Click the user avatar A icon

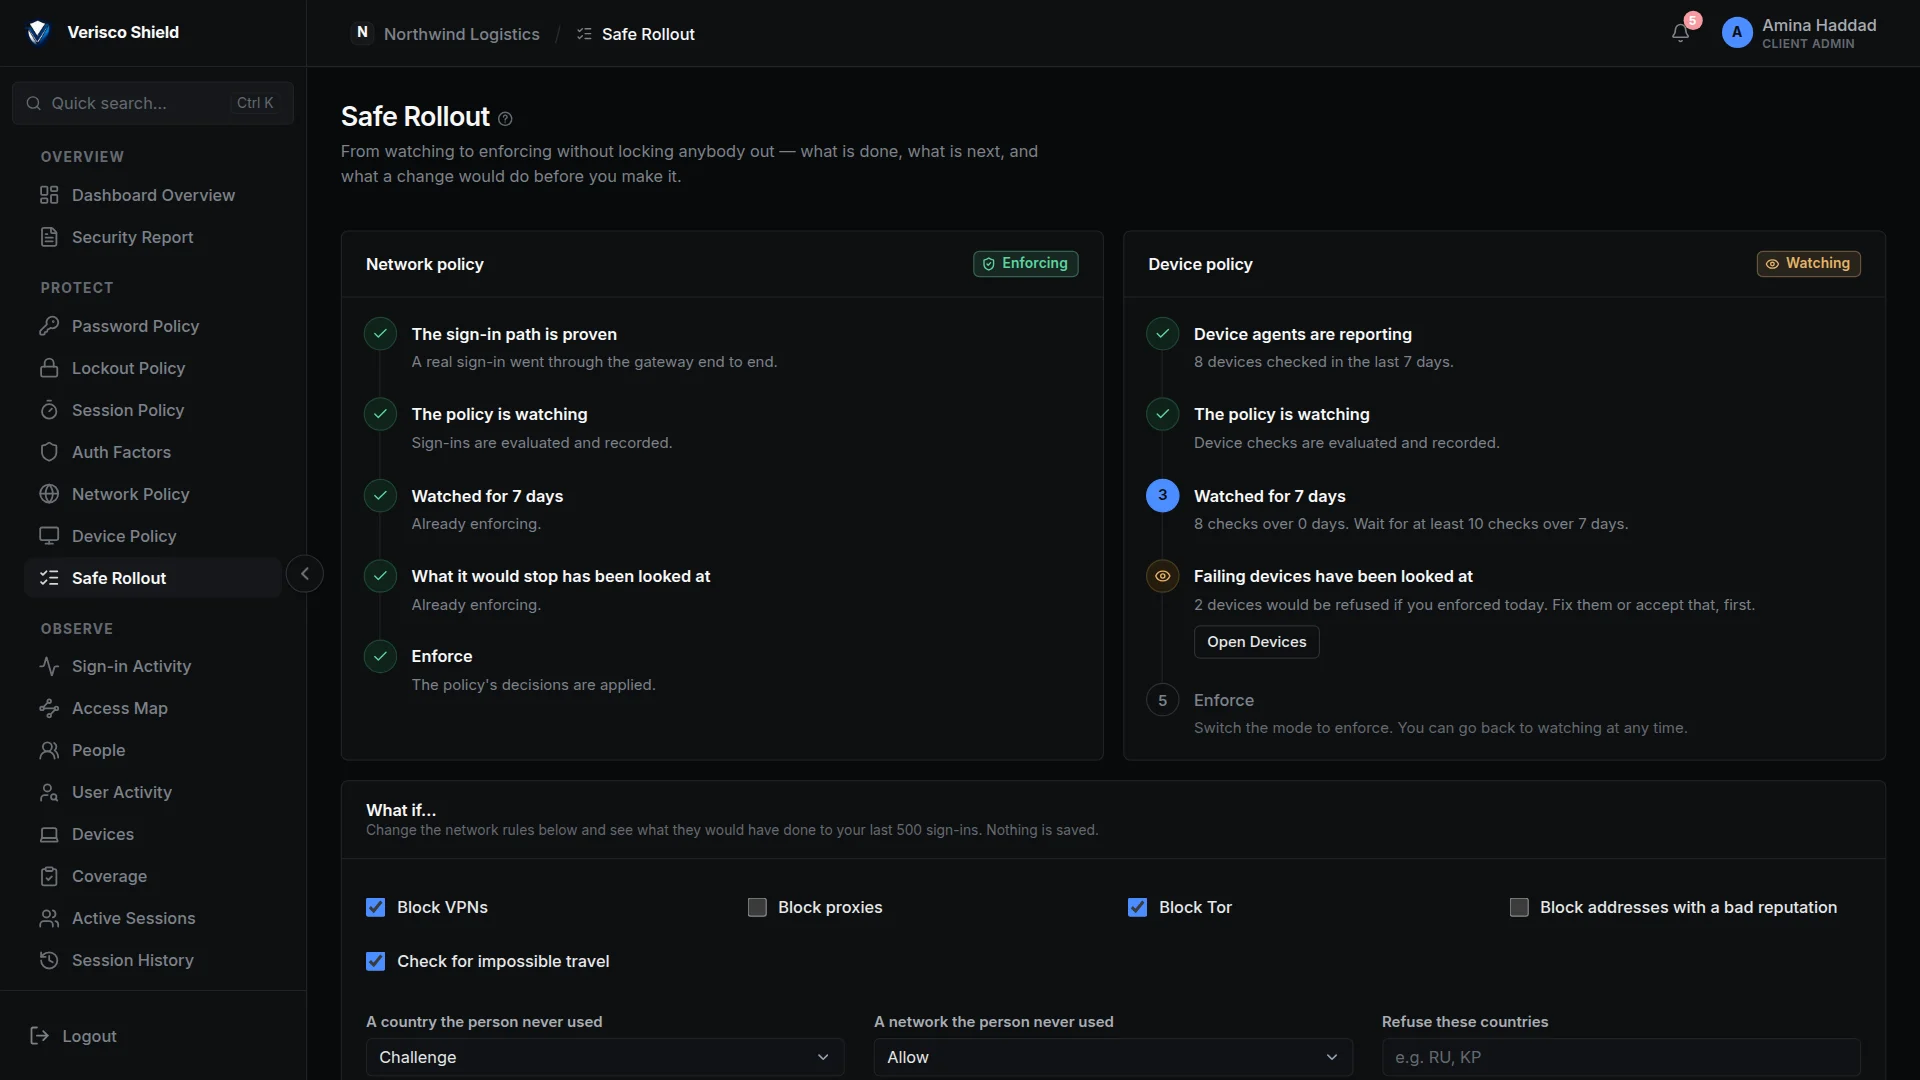coord(1737,33)
